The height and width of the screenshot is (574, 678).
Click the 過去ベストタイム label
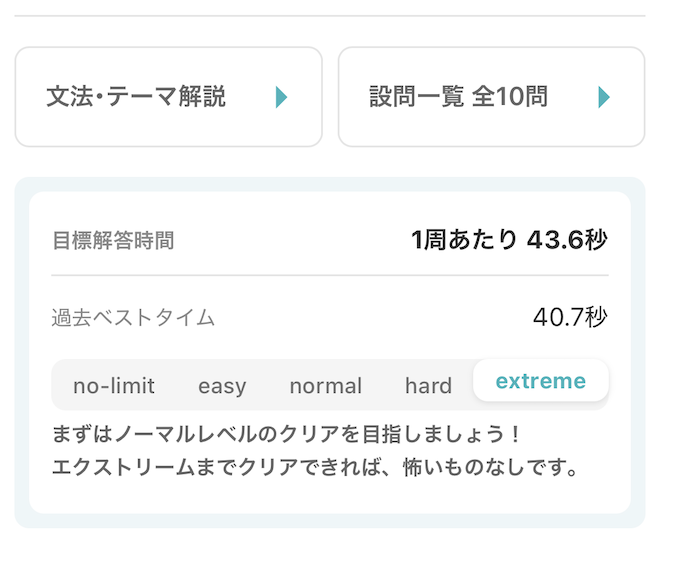pyautogui.click(x=133, y=318)
